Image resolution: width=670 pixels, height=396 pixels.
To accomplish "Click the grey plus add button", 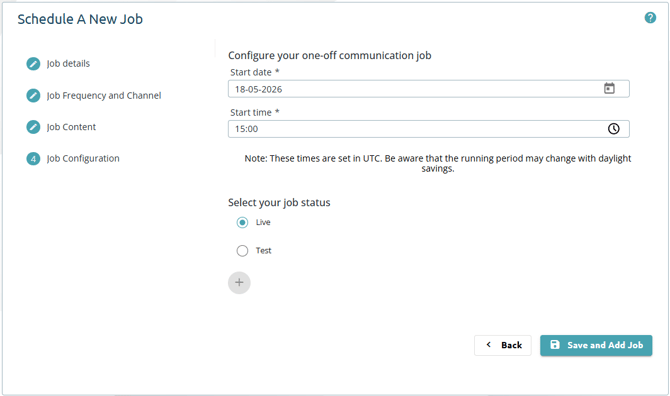I will pyautogui.click(x=239, y=282).
